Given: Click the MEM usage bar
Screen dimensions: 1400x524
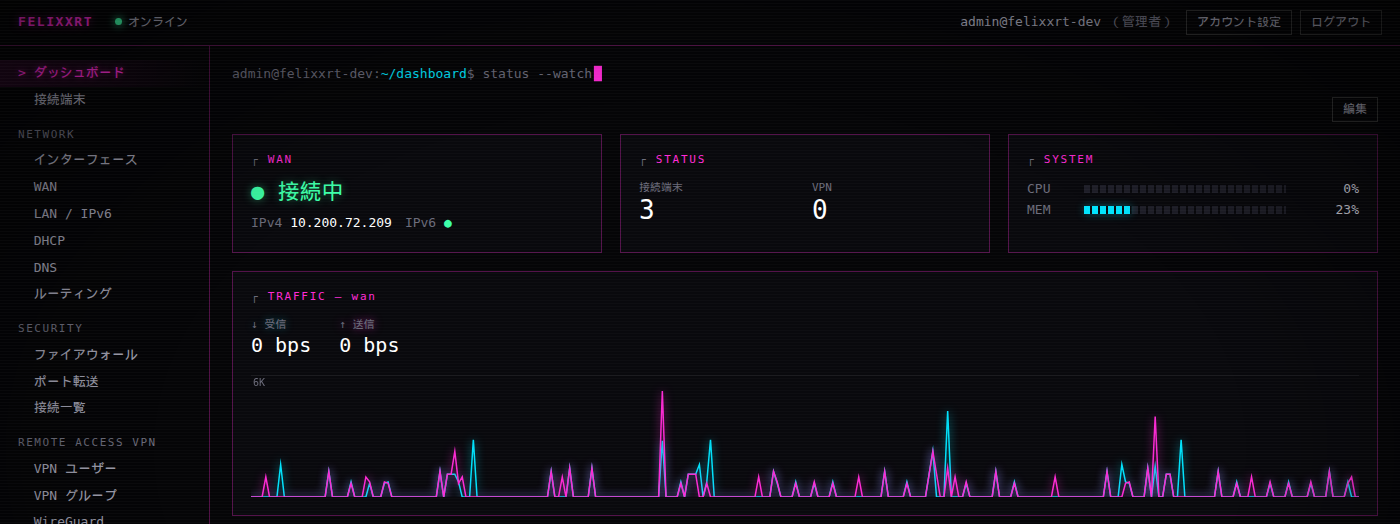Looking at the screenshot, I should (1185, 210).
